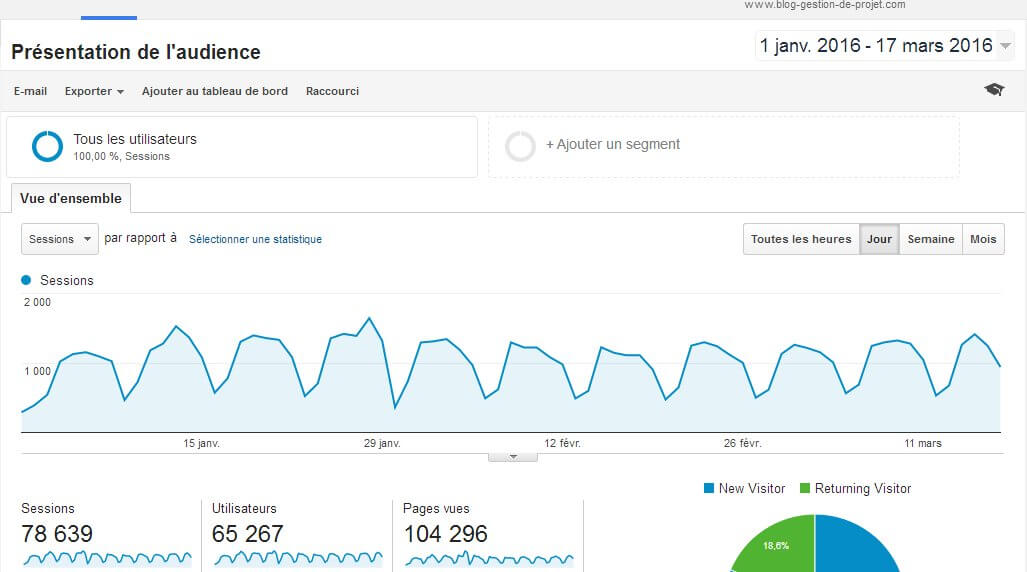Click the 11 mars axis label
The height and width of the screenshot is (572, 1027).
coord(923,444)
